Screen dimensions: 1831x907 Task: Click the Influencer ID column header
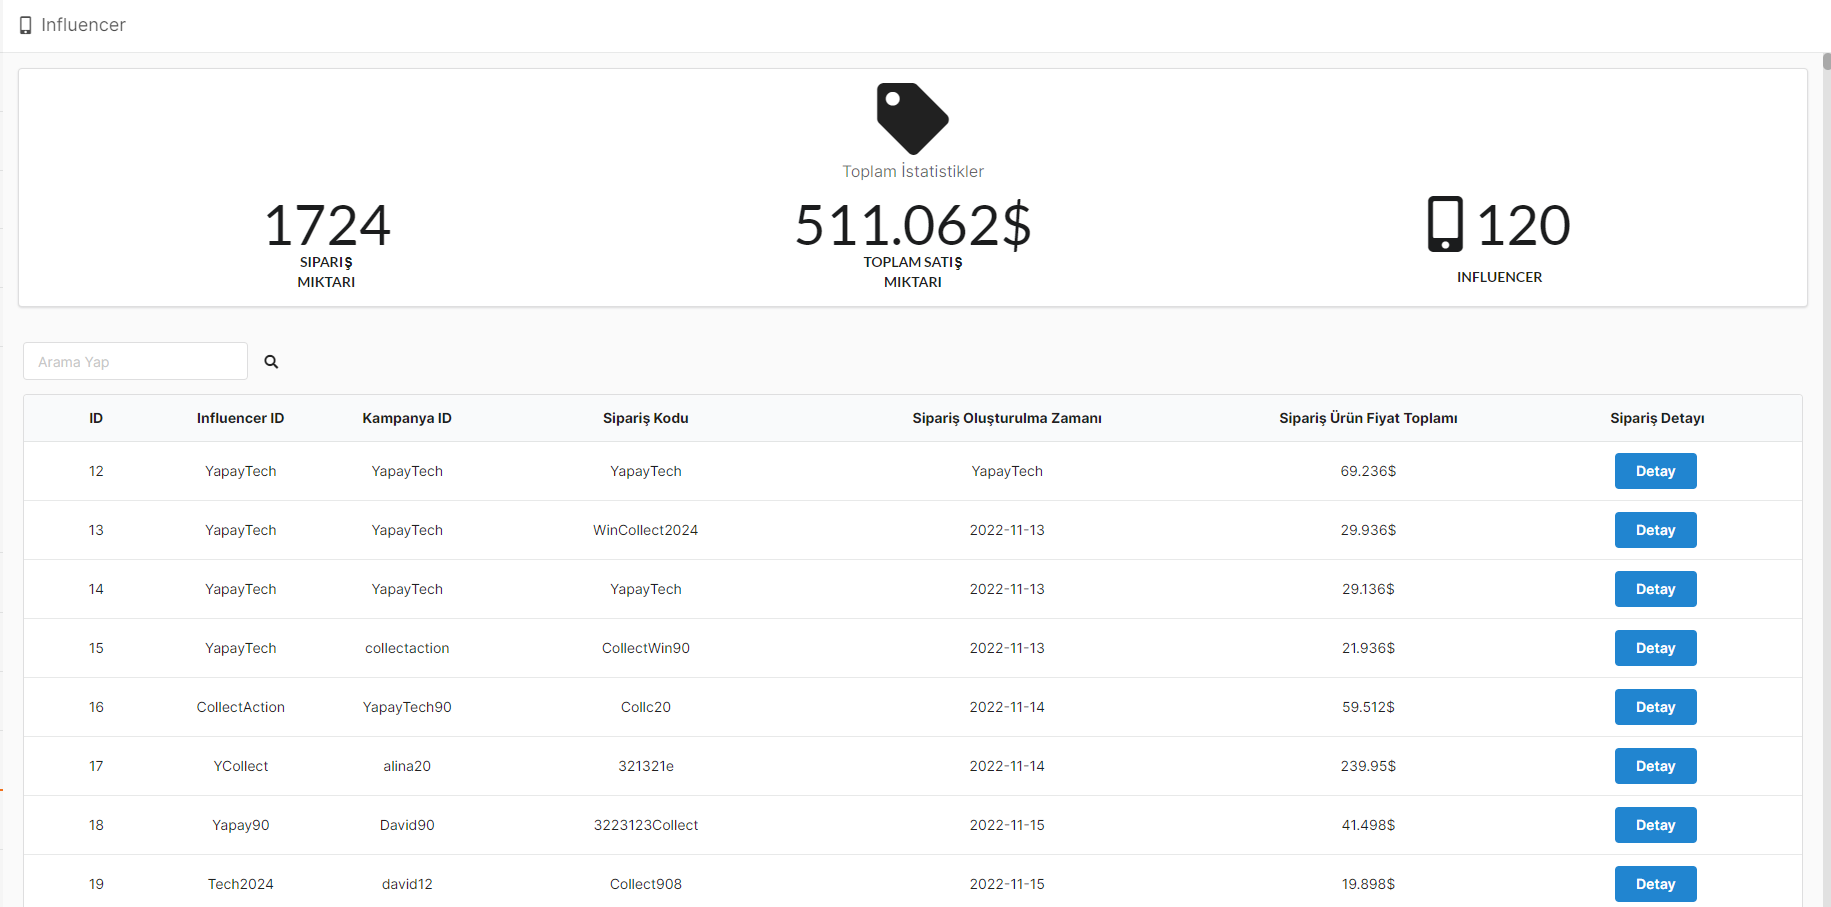tap(240, 418)
